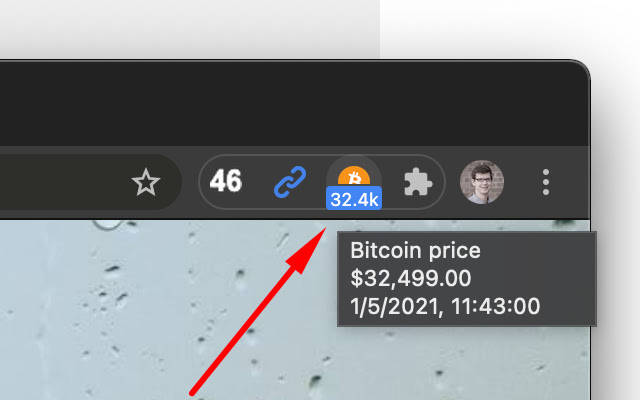640x400 pixels.
Task: Bookmark this page with the star icon
Action: (x=146, y=182)
